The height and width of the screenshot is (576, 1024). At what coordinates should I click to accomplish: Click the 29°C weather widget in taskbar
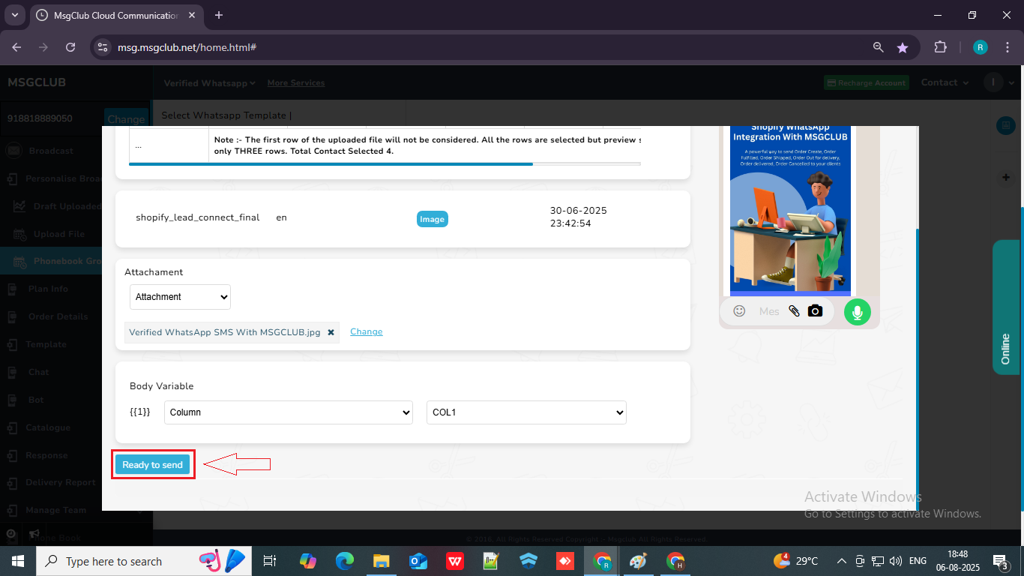coord(795,561)
